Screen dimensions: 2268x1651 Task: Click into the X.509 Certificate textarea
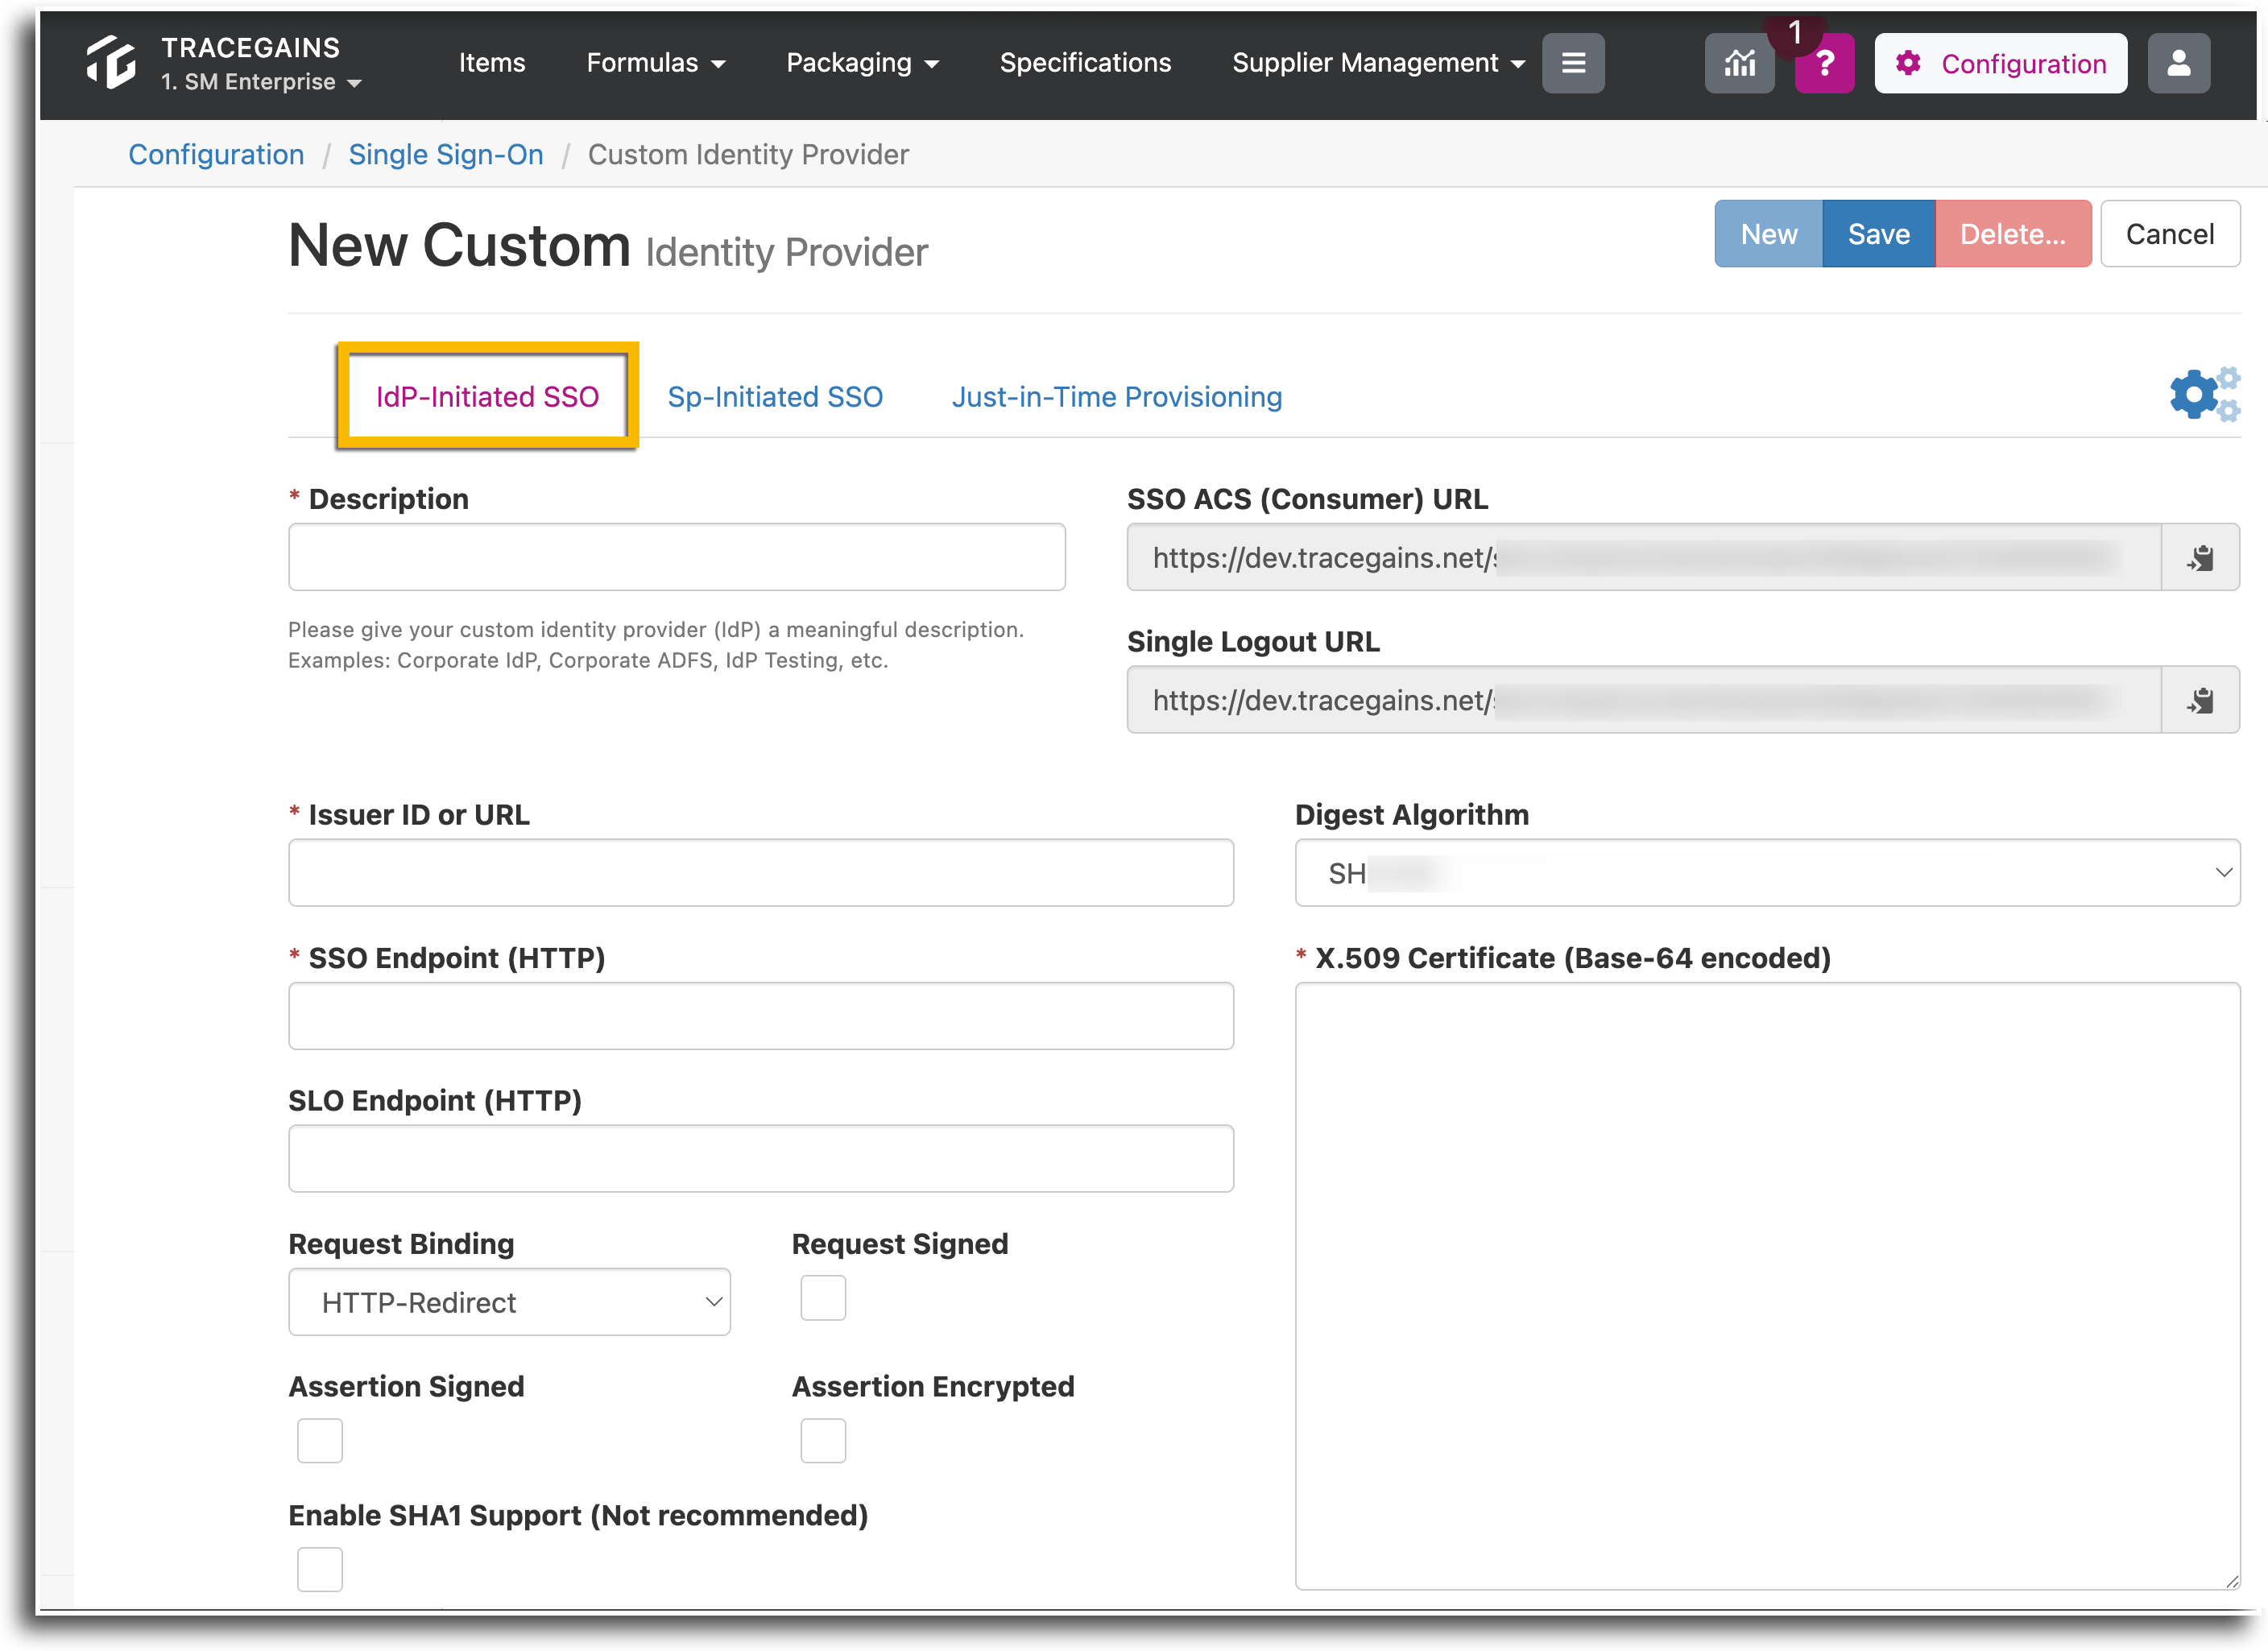pyautogui.click(x=1767, y=1286)
